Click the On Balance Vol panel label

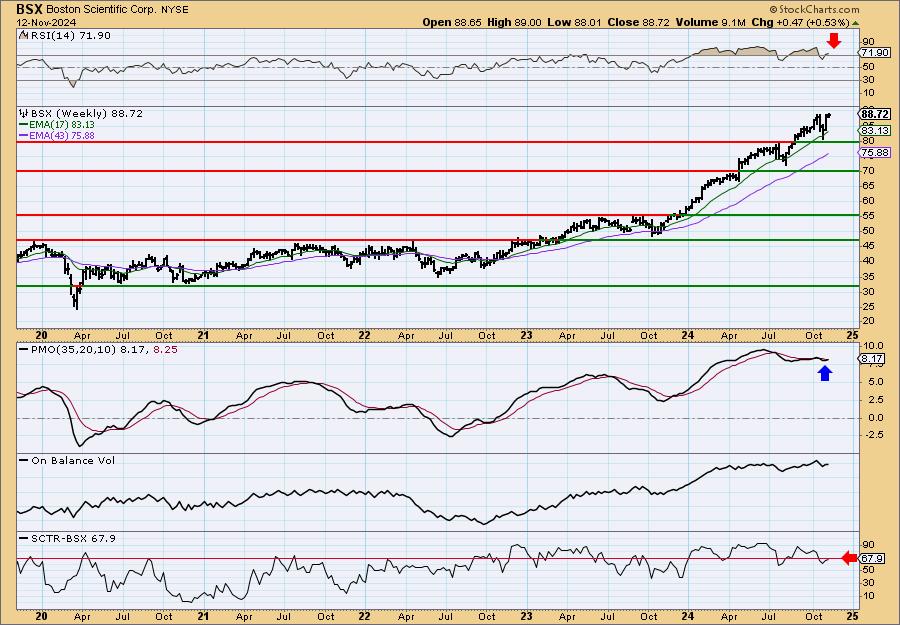(x=72, y=461)
